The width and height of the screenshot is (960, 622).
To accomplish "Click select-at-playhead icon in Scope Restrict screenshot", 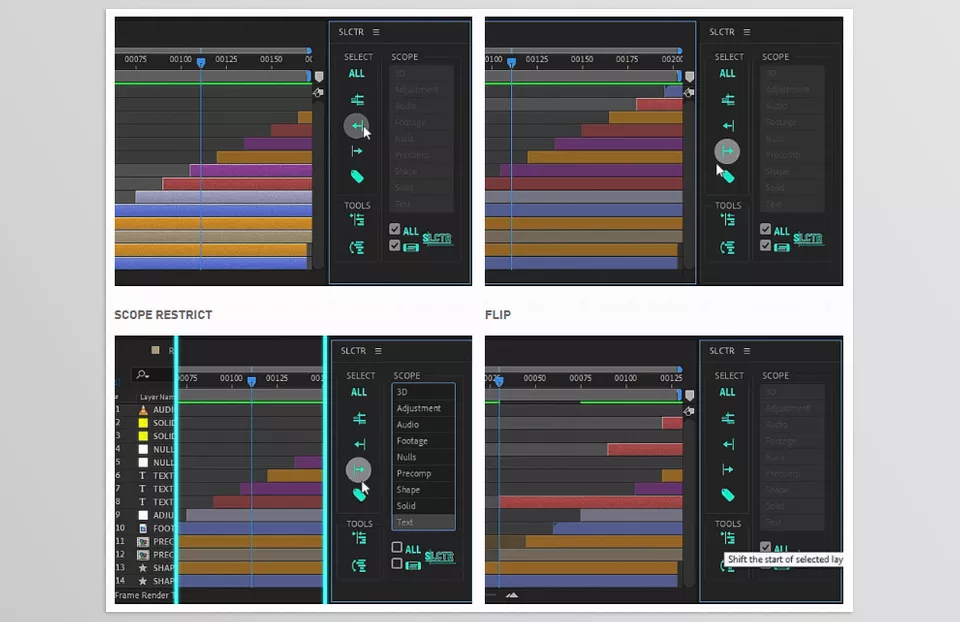I will (359, 418).
